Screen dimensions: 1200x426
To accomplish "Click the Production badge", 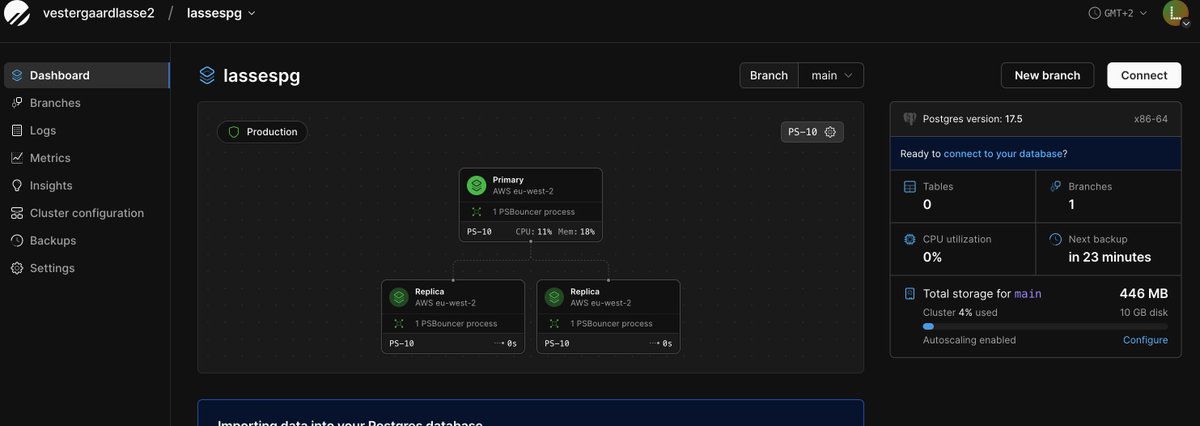I will click(x=263, y=131).
